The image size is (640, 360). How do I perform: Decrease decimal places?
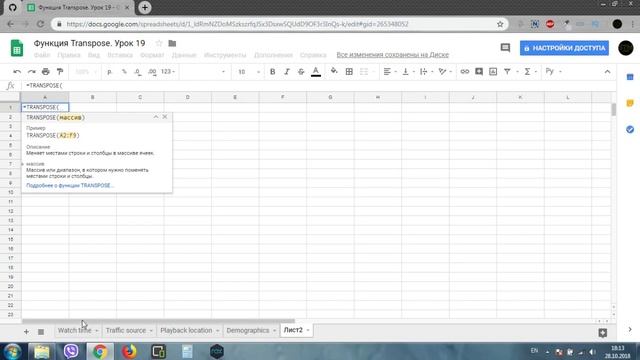[138, 71]
